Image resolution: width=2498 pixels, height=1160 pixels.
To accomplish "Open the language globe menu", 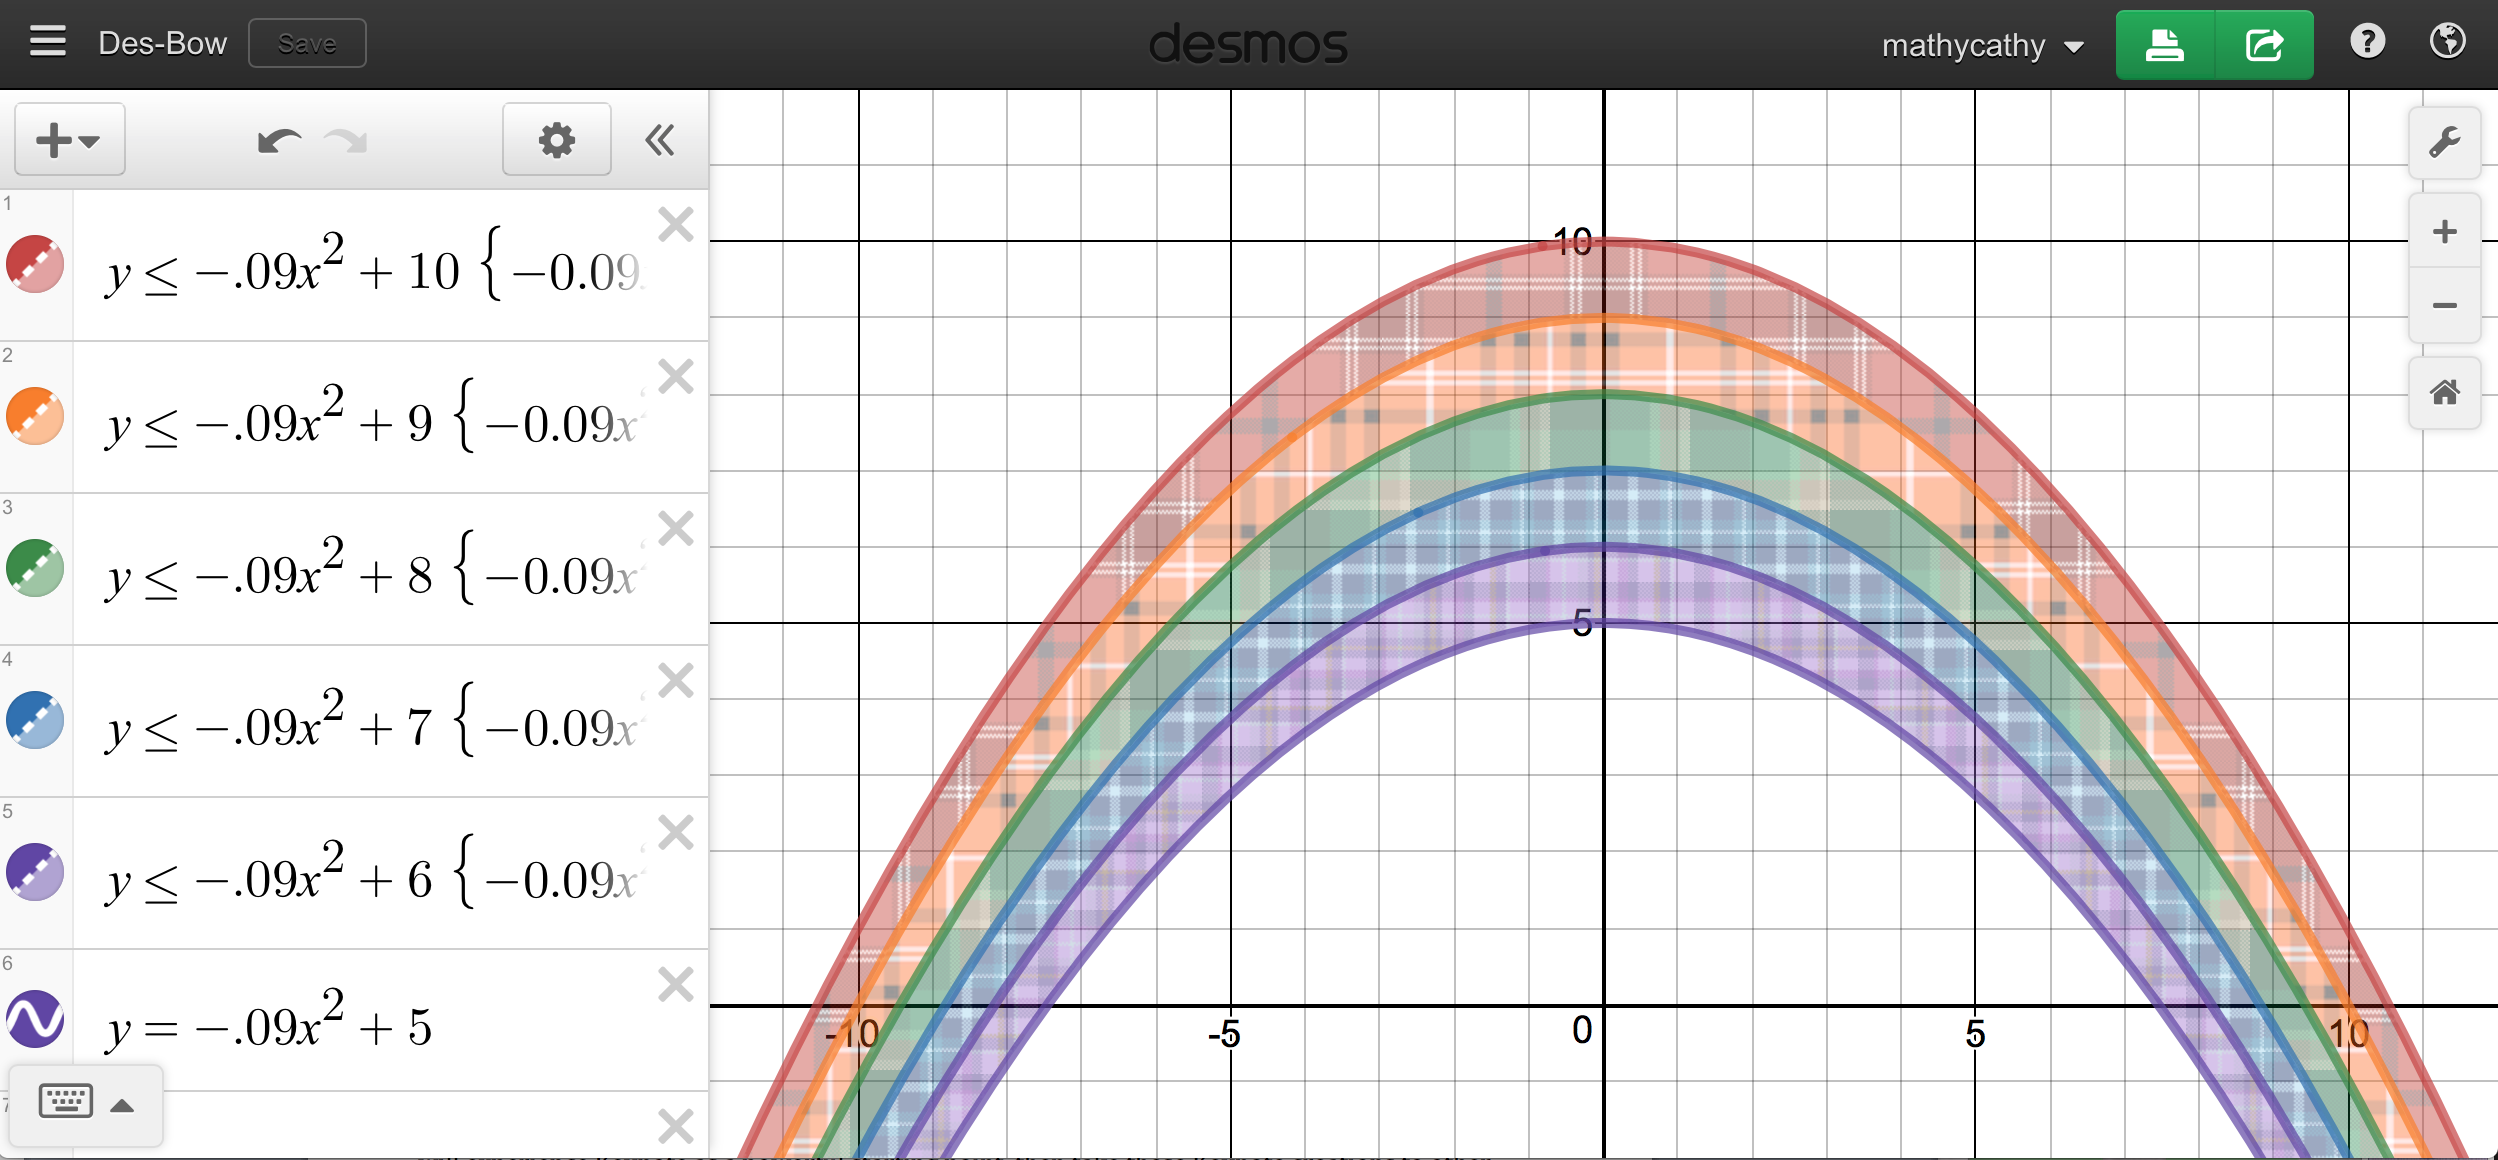I will point(2447,42).
